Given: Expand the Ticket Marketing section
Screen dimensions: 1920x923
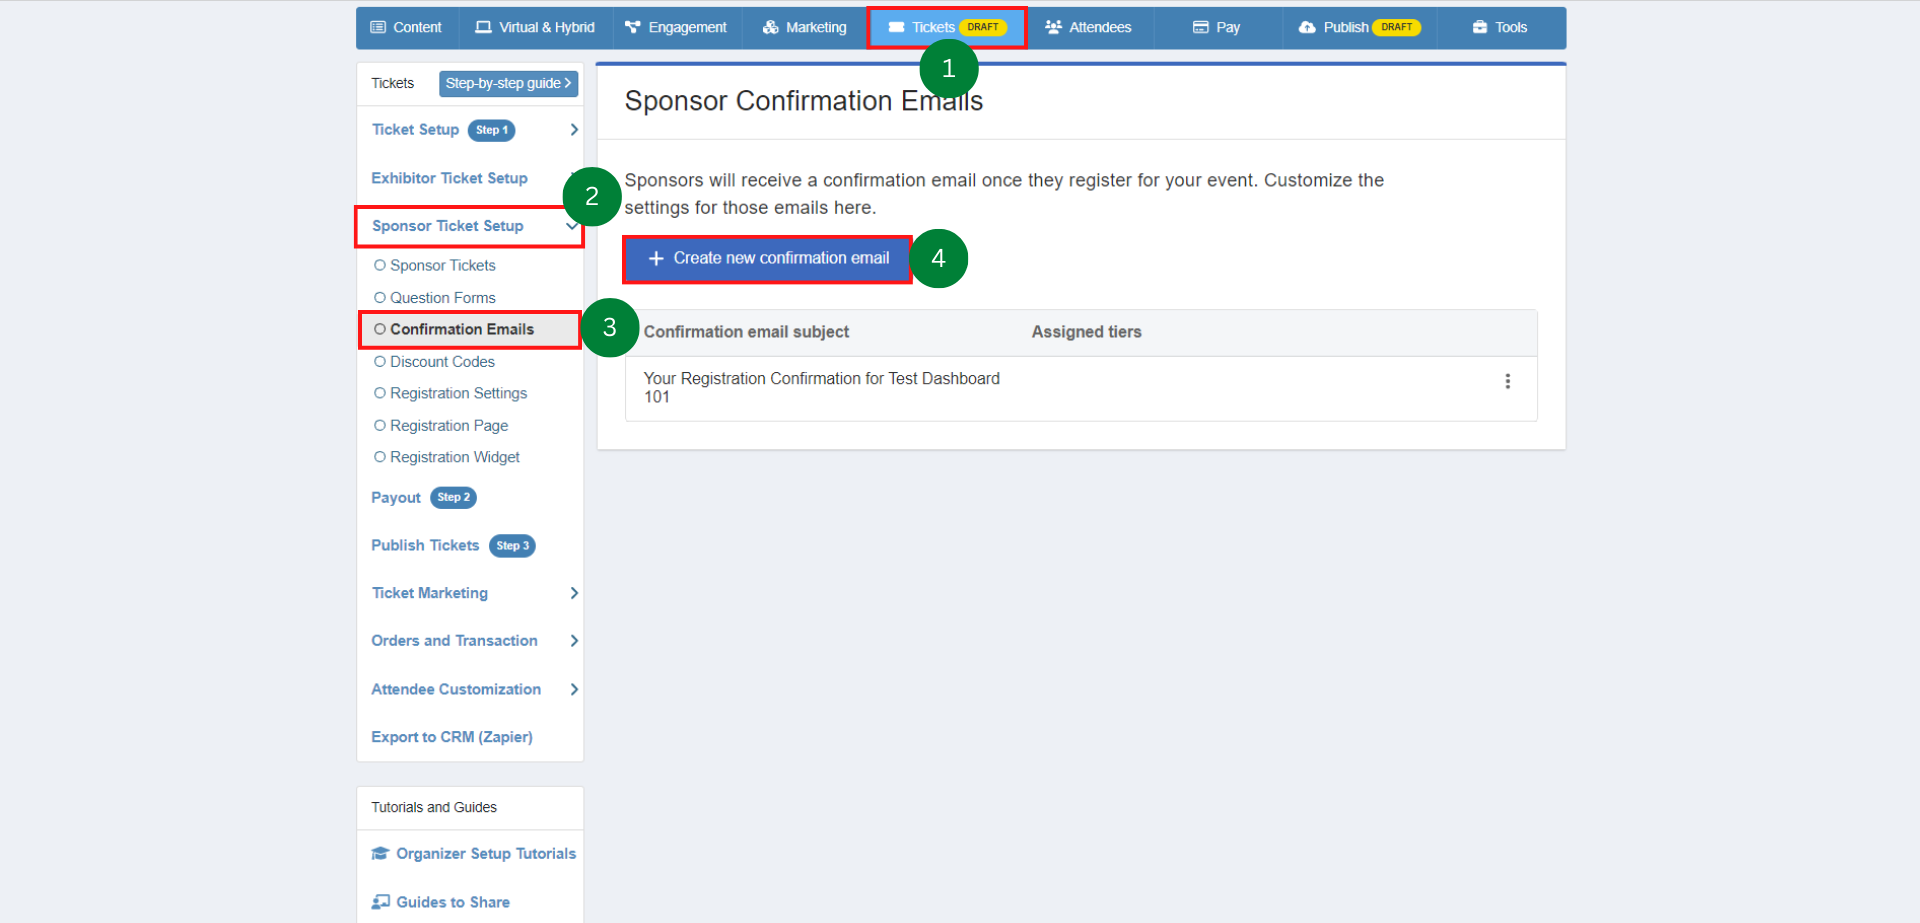Looking at the screenshot, I should pos(574,593).
